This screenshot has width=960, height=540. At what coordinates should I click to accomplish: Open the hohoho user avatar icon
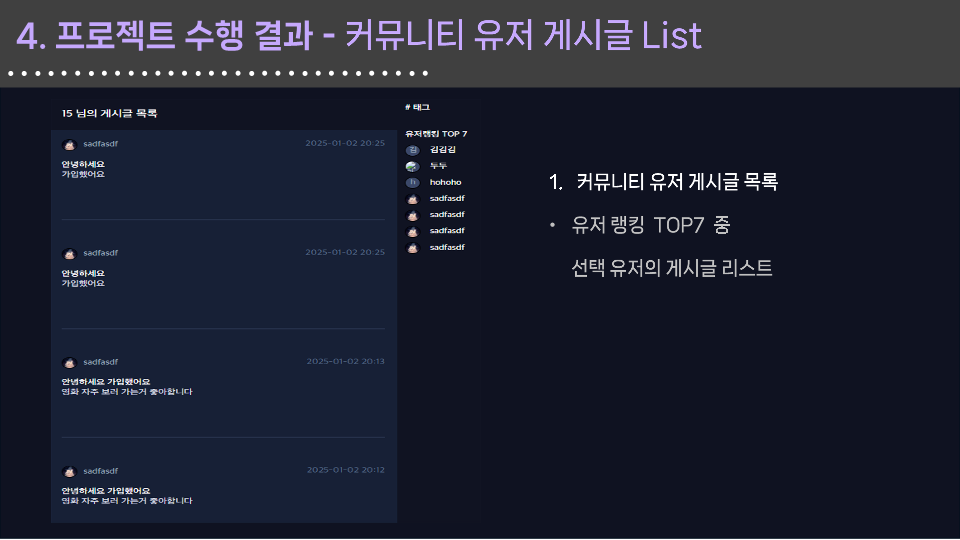click(x=413, y=182)
